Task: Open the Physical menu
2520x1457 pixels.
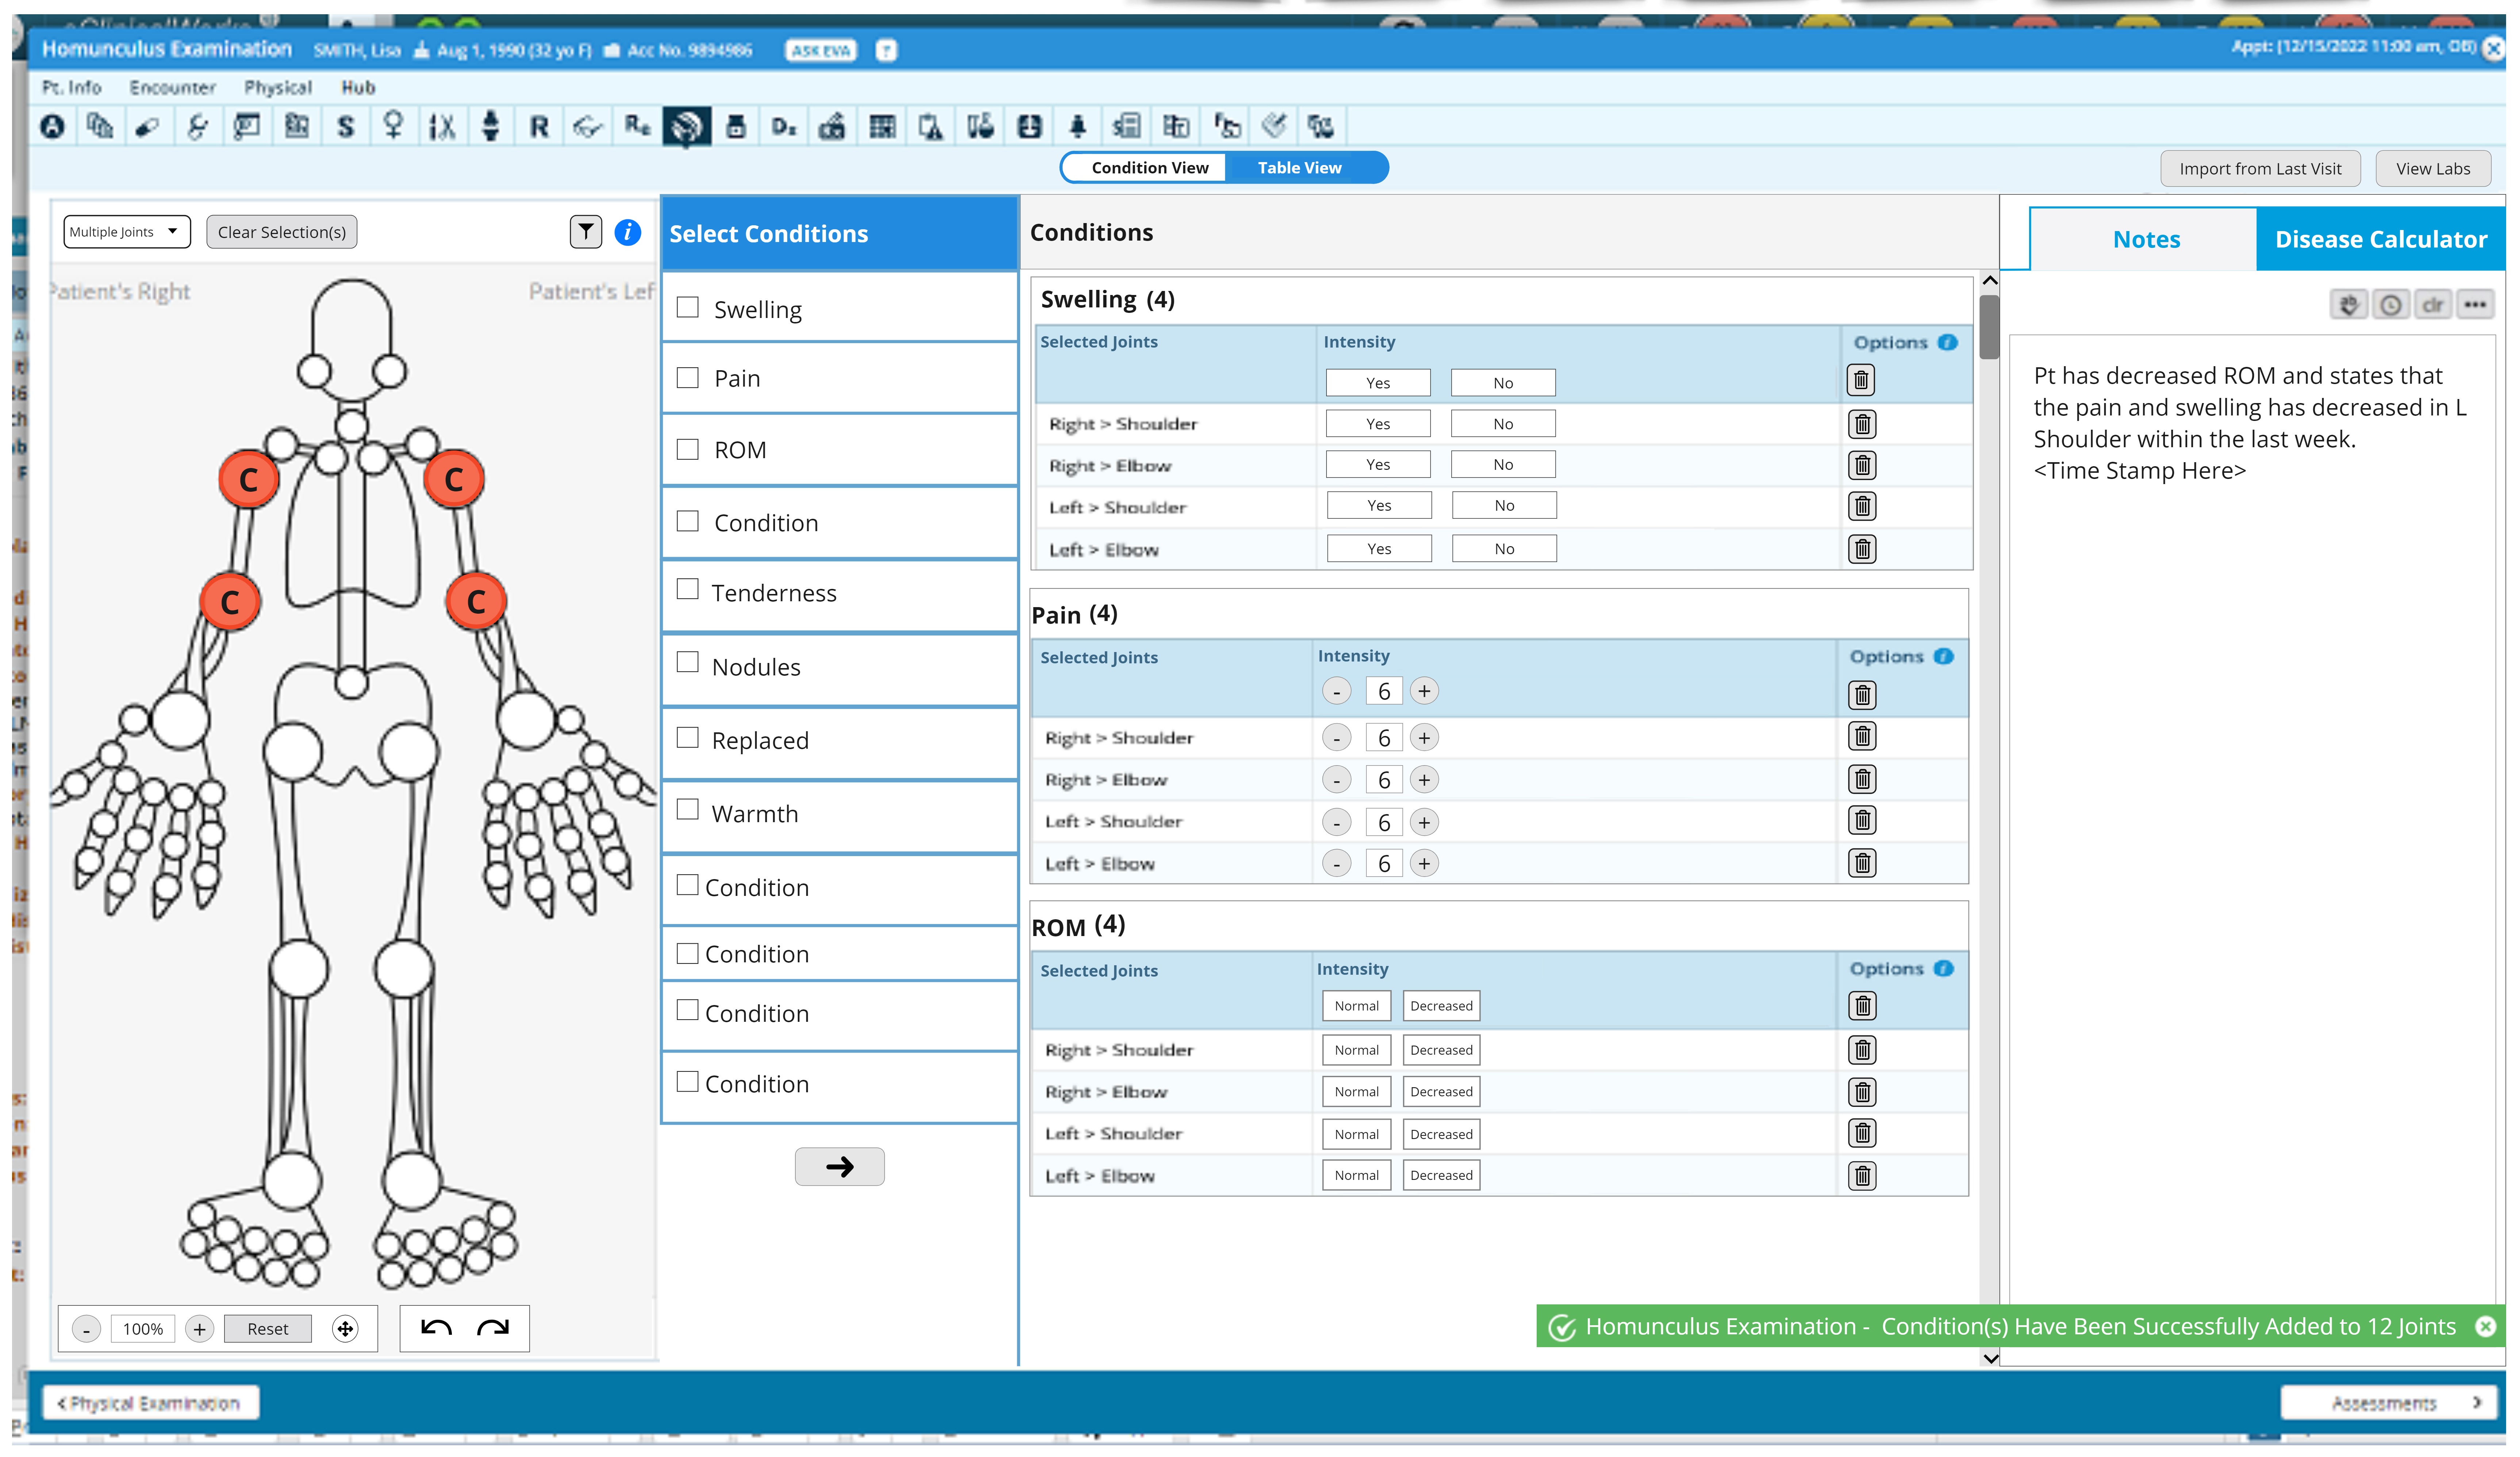Action: [x=278, y=88]
